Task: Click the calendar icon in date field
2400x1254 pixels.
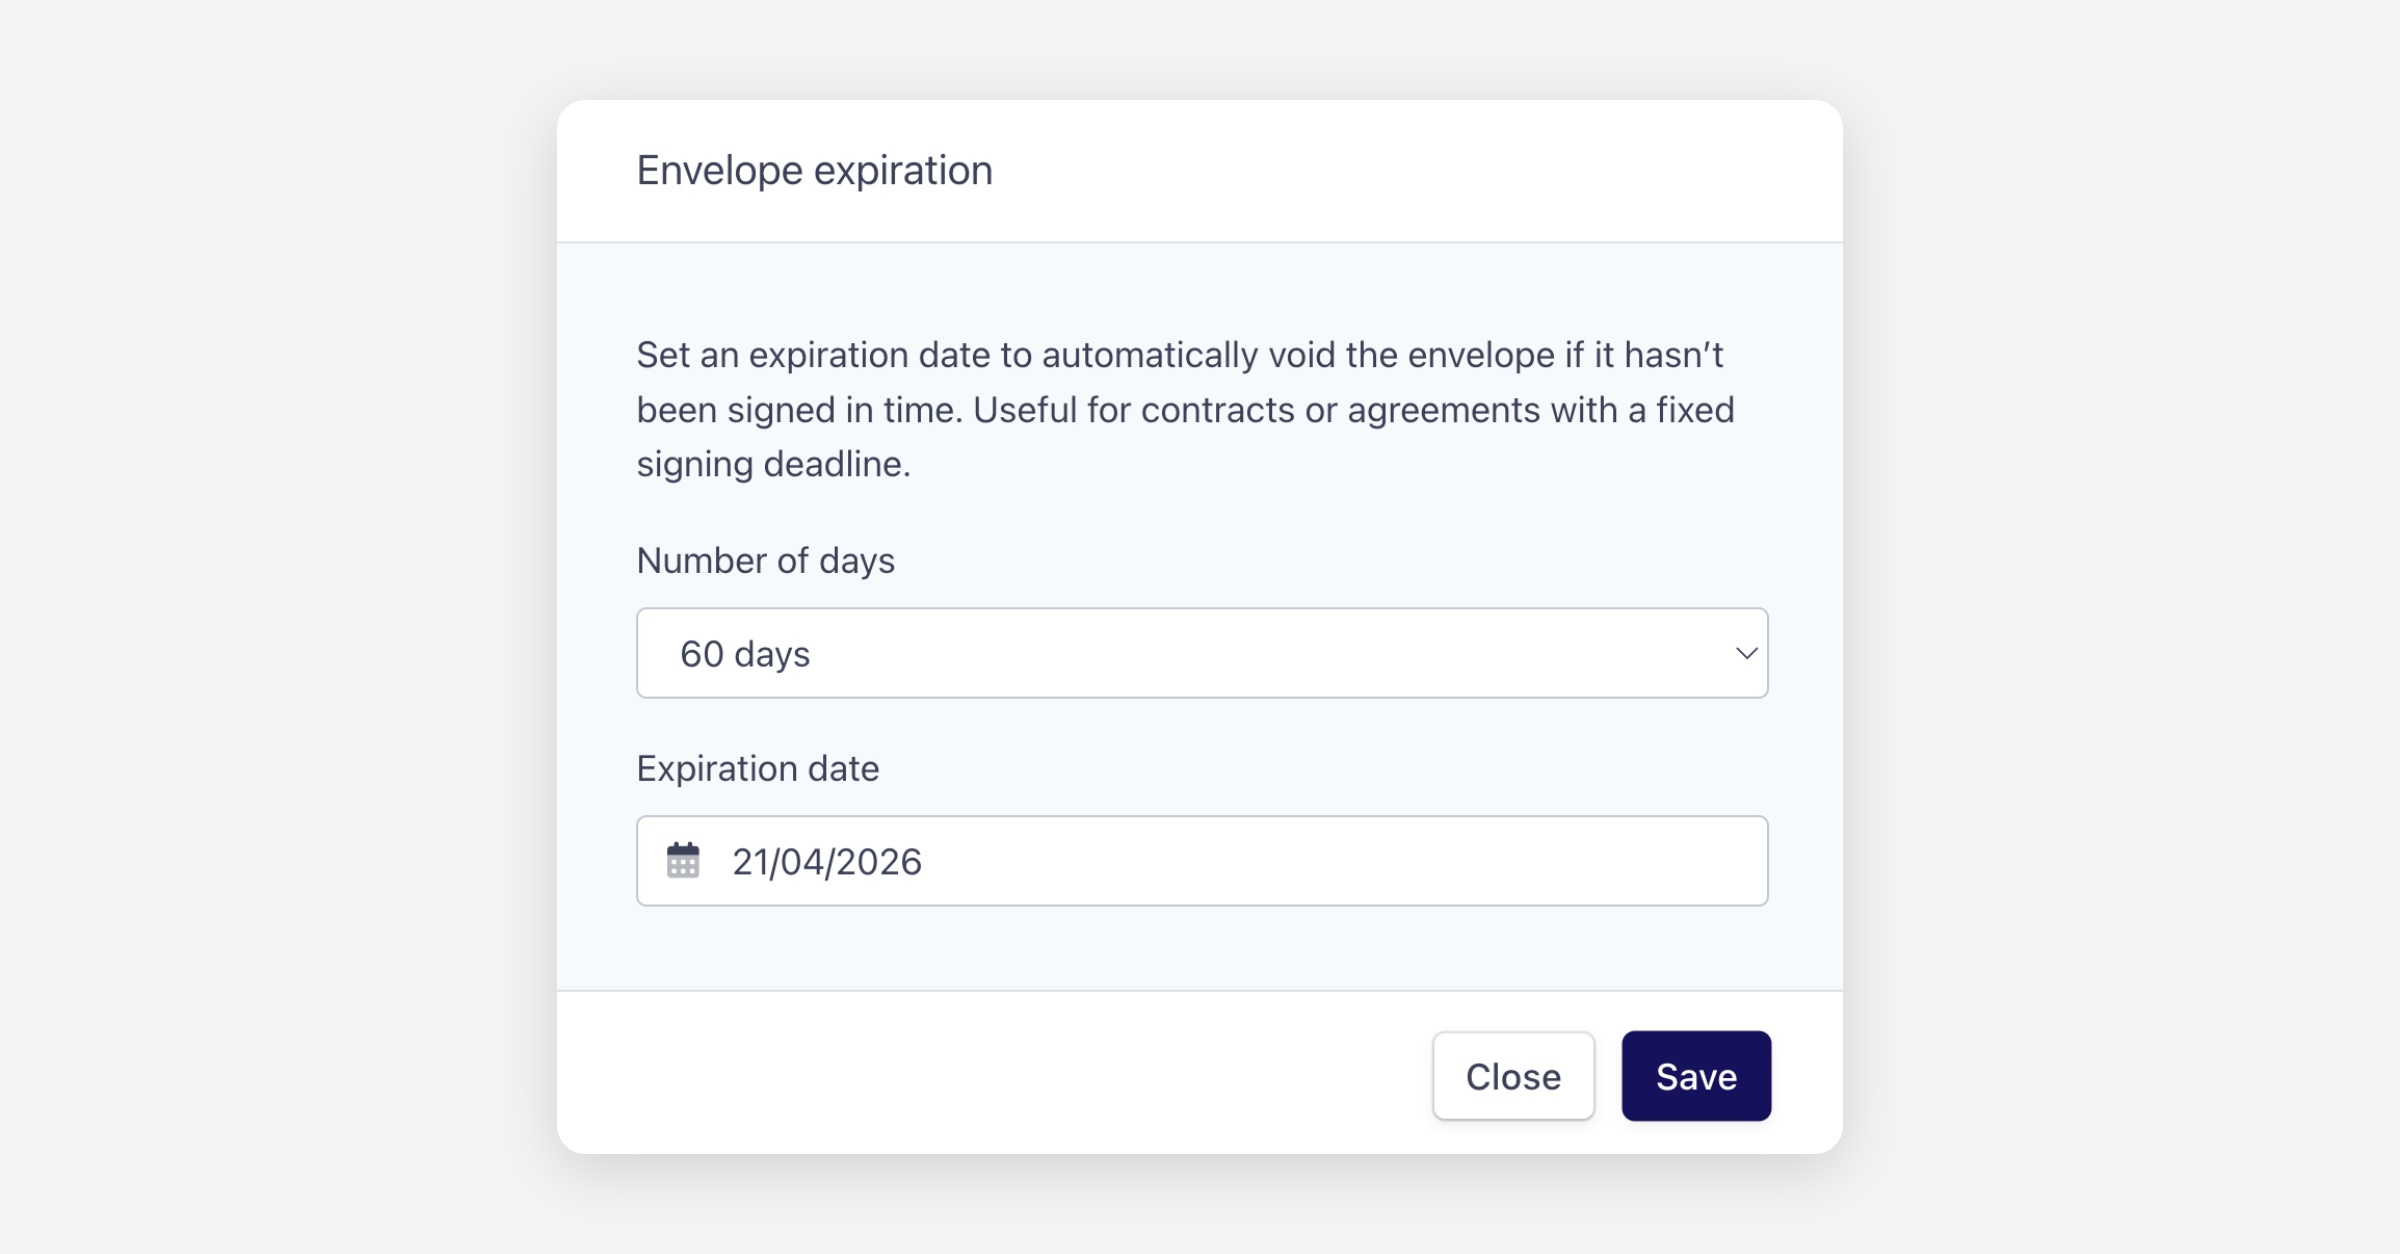Action: [x=683, y=860]
